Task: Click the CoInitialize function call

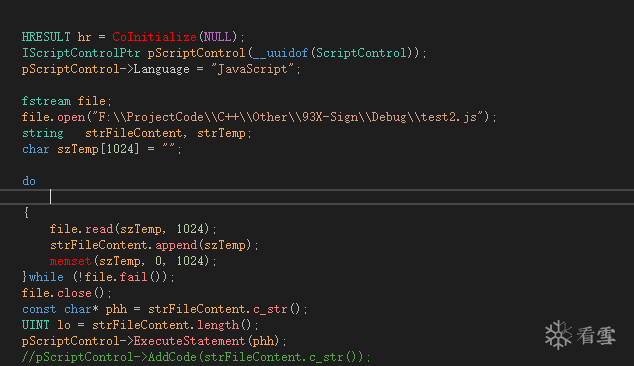Action: (154, 37)
